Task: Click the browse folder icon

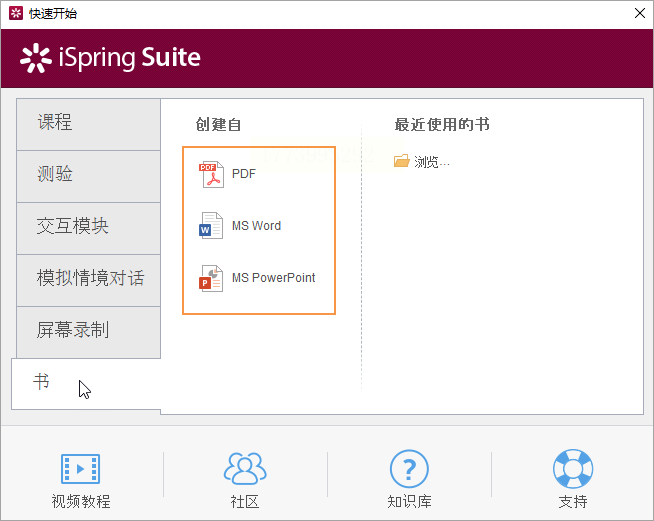Action: (x=402, y=161)
